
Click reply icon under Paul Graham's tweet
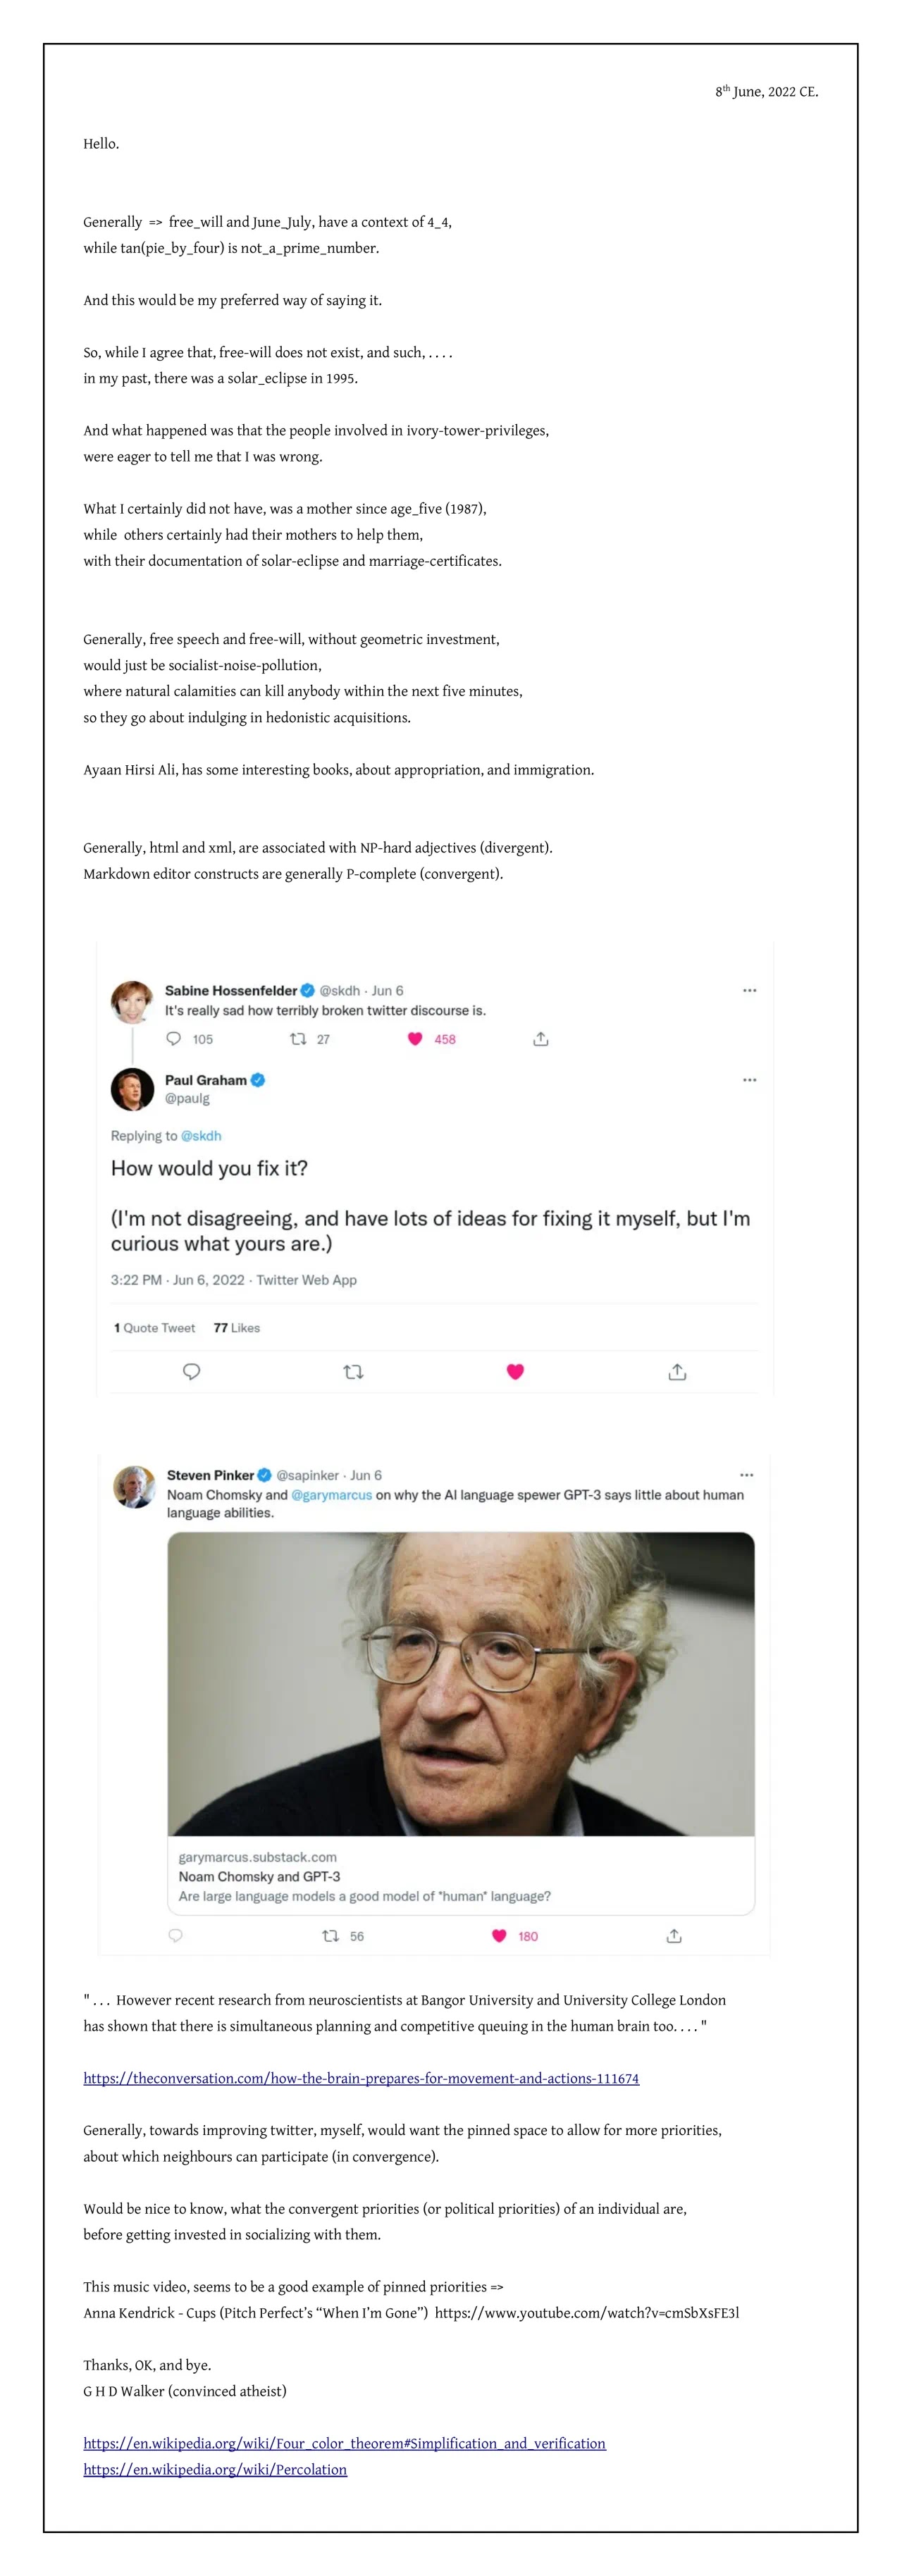pos(192,1372)
